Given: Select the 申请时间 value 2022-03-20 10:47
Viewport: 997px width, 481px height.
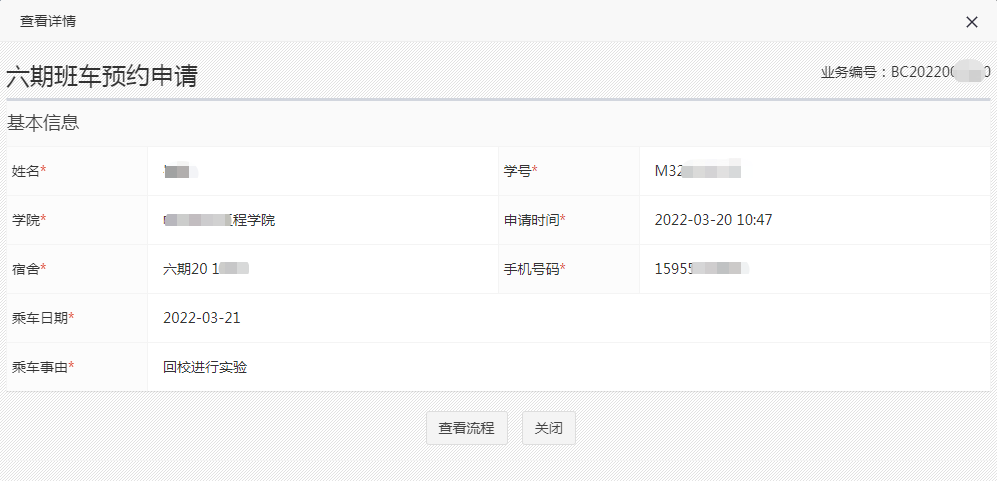Looking at the screenshot, I should pyautogui.click(x=713, y=220).
